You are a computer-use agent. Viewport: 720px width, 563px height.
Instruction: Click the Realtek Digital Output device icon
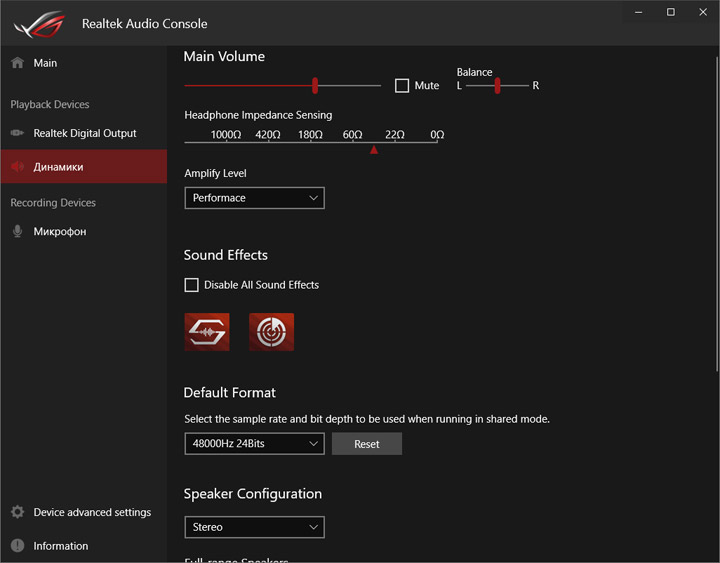point(17,133)
